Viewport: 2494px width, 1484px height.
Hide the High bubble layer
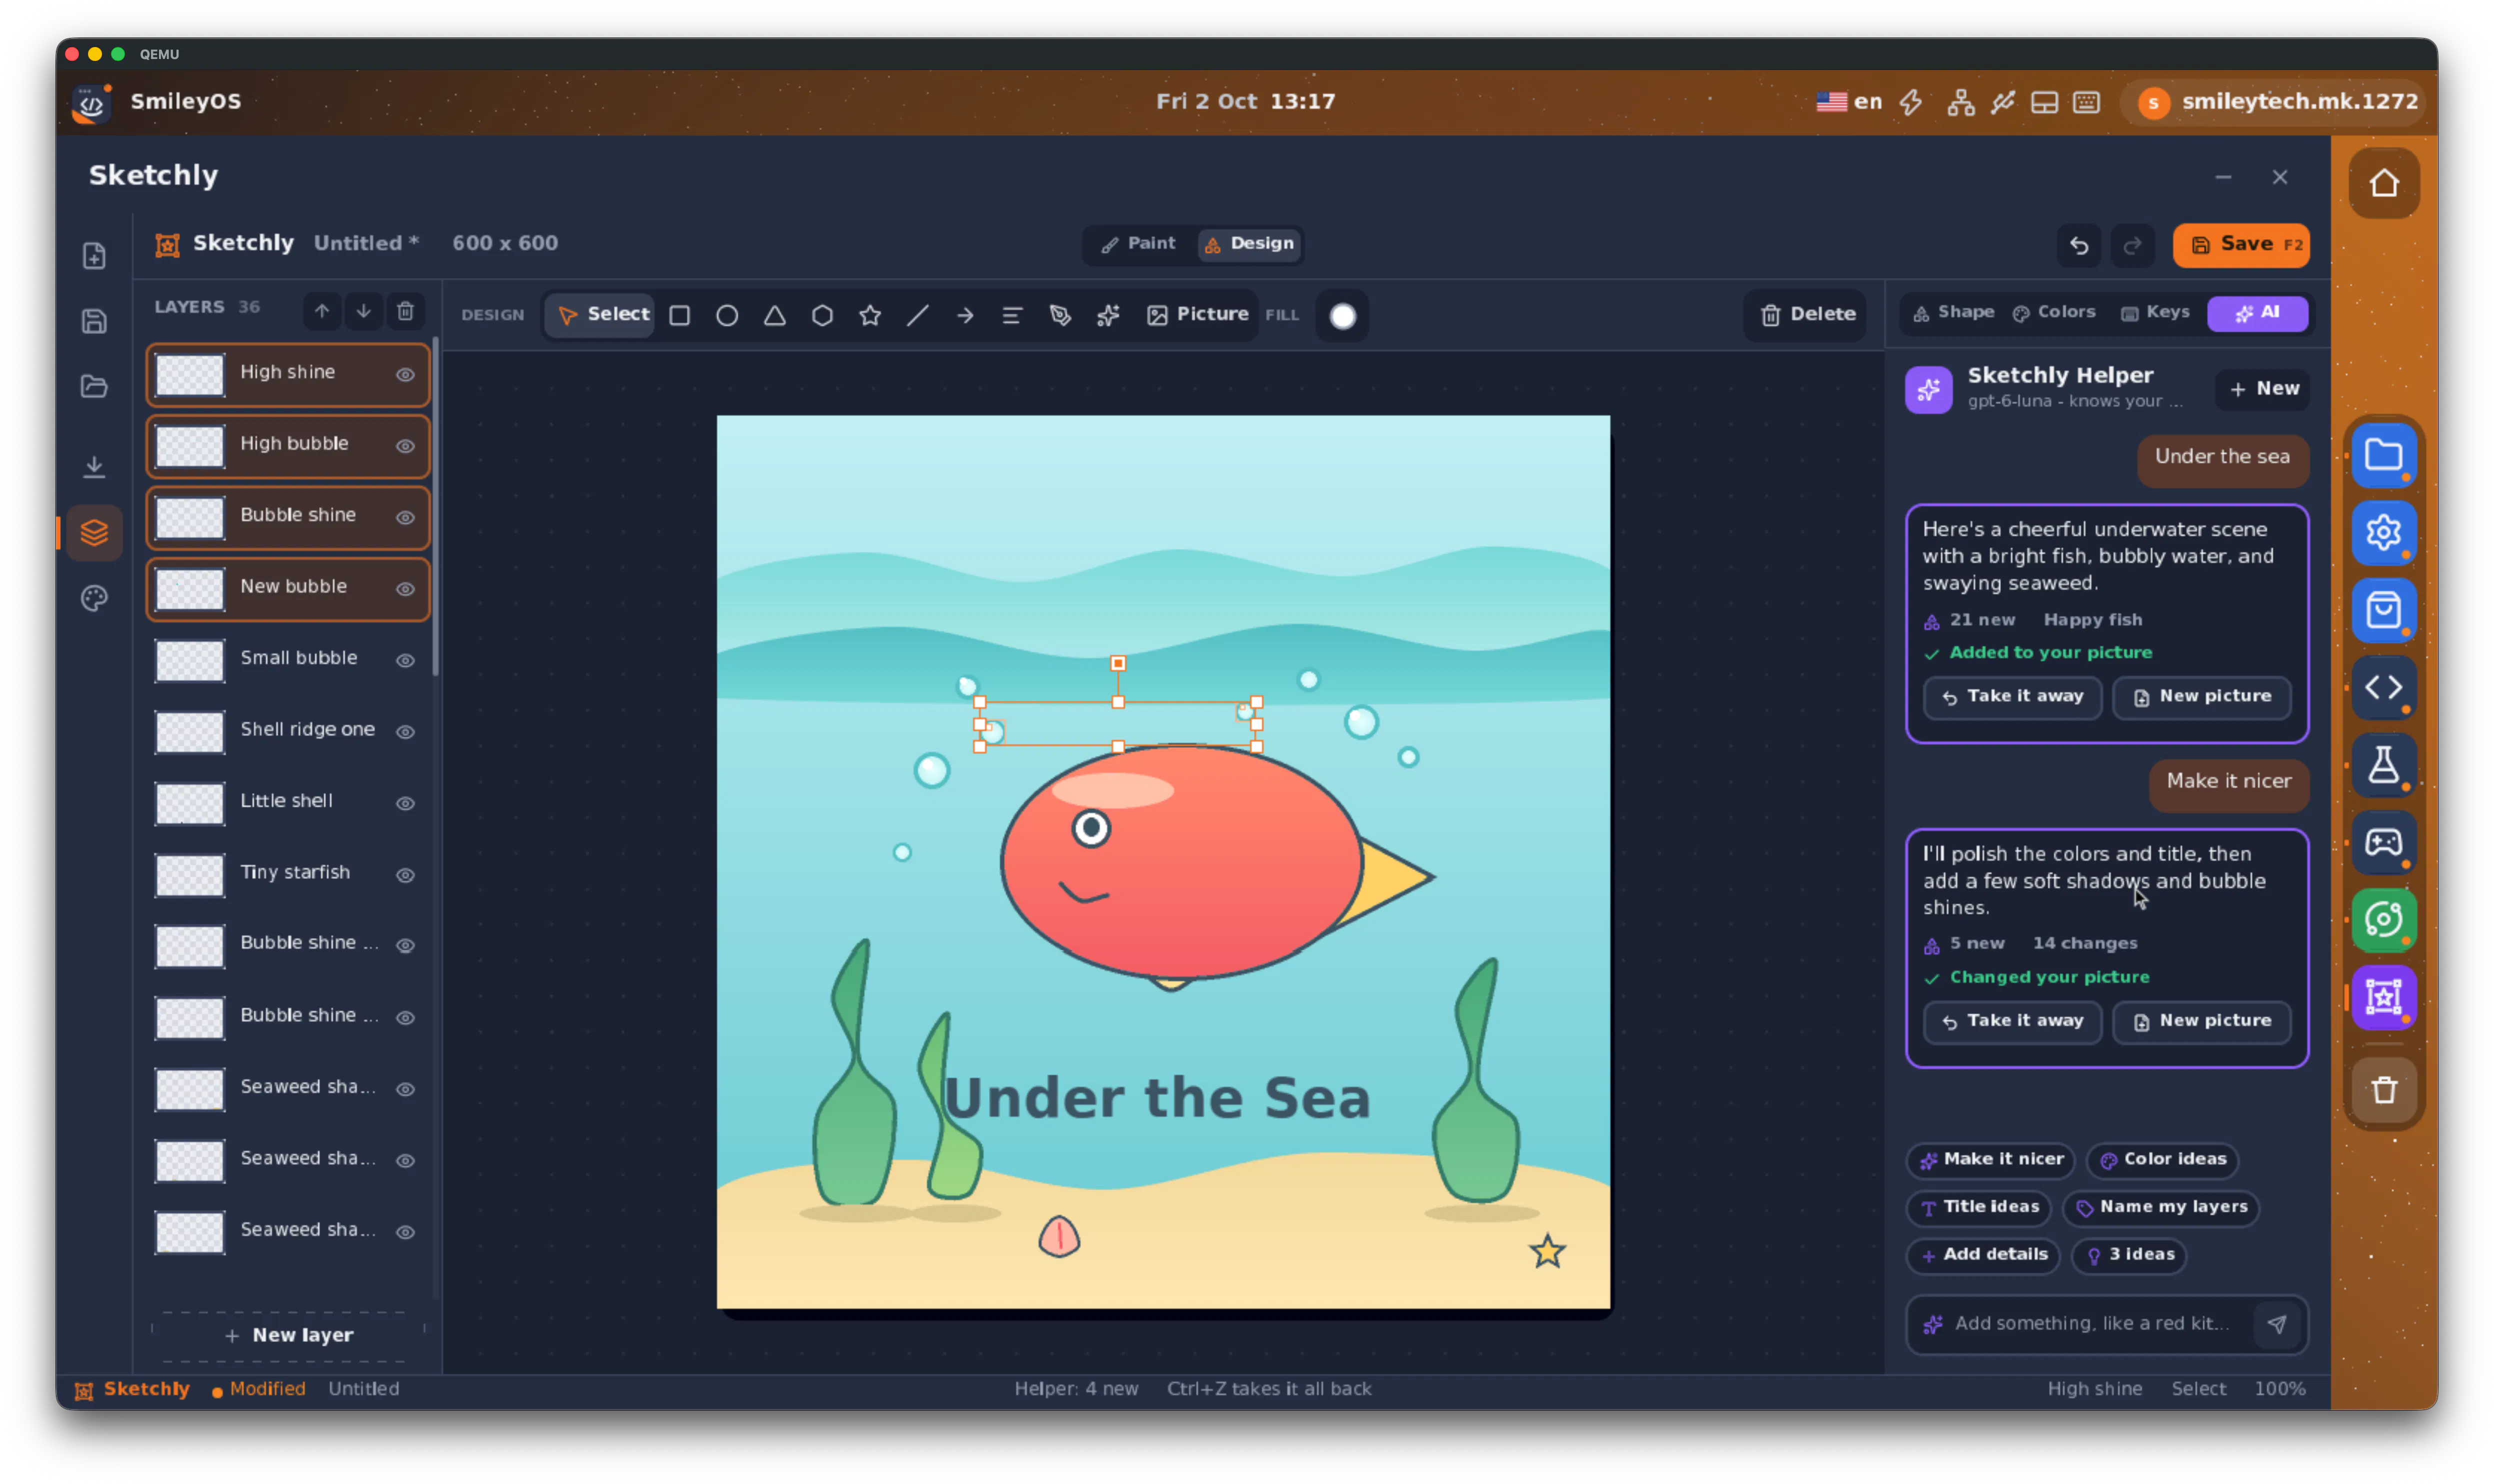(405, 446)
